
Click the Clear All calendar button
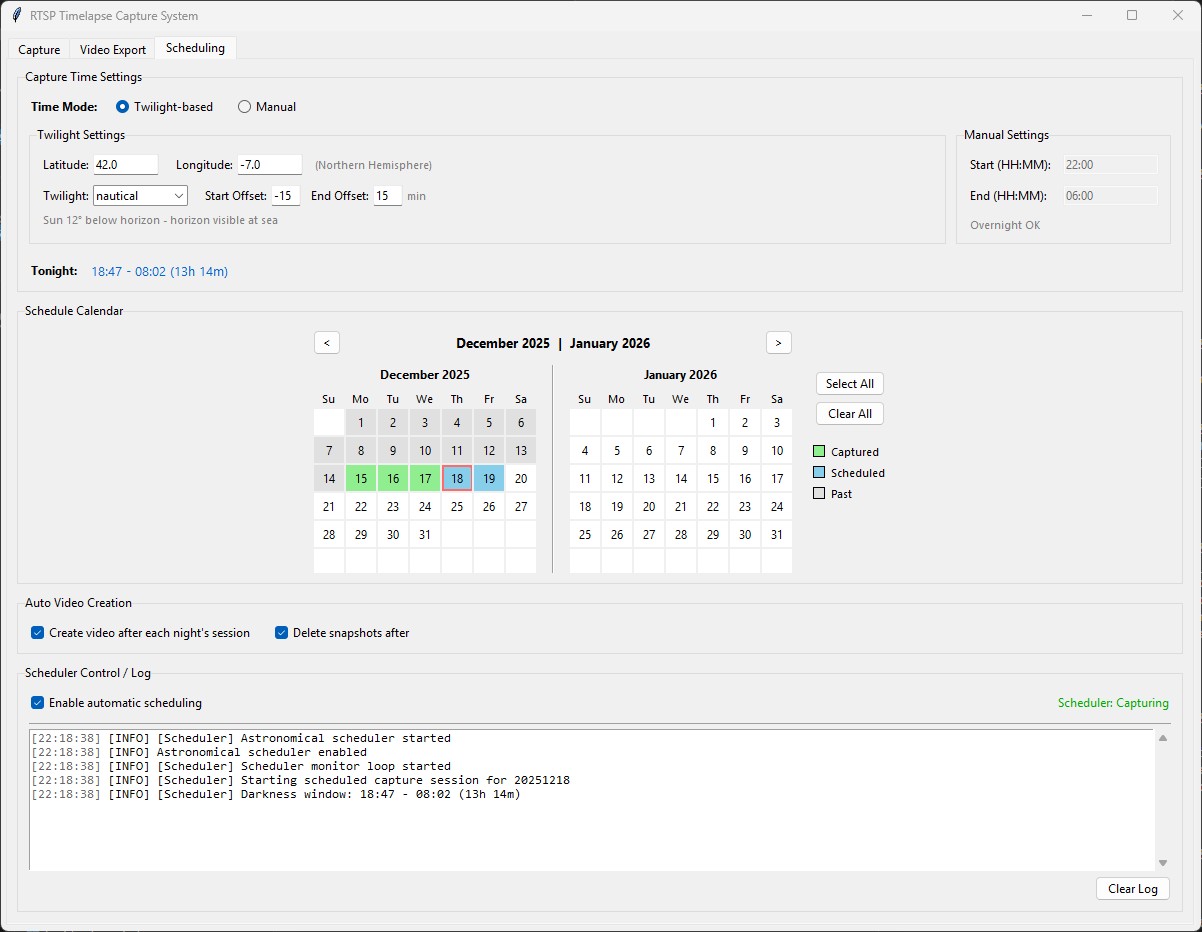849,413
